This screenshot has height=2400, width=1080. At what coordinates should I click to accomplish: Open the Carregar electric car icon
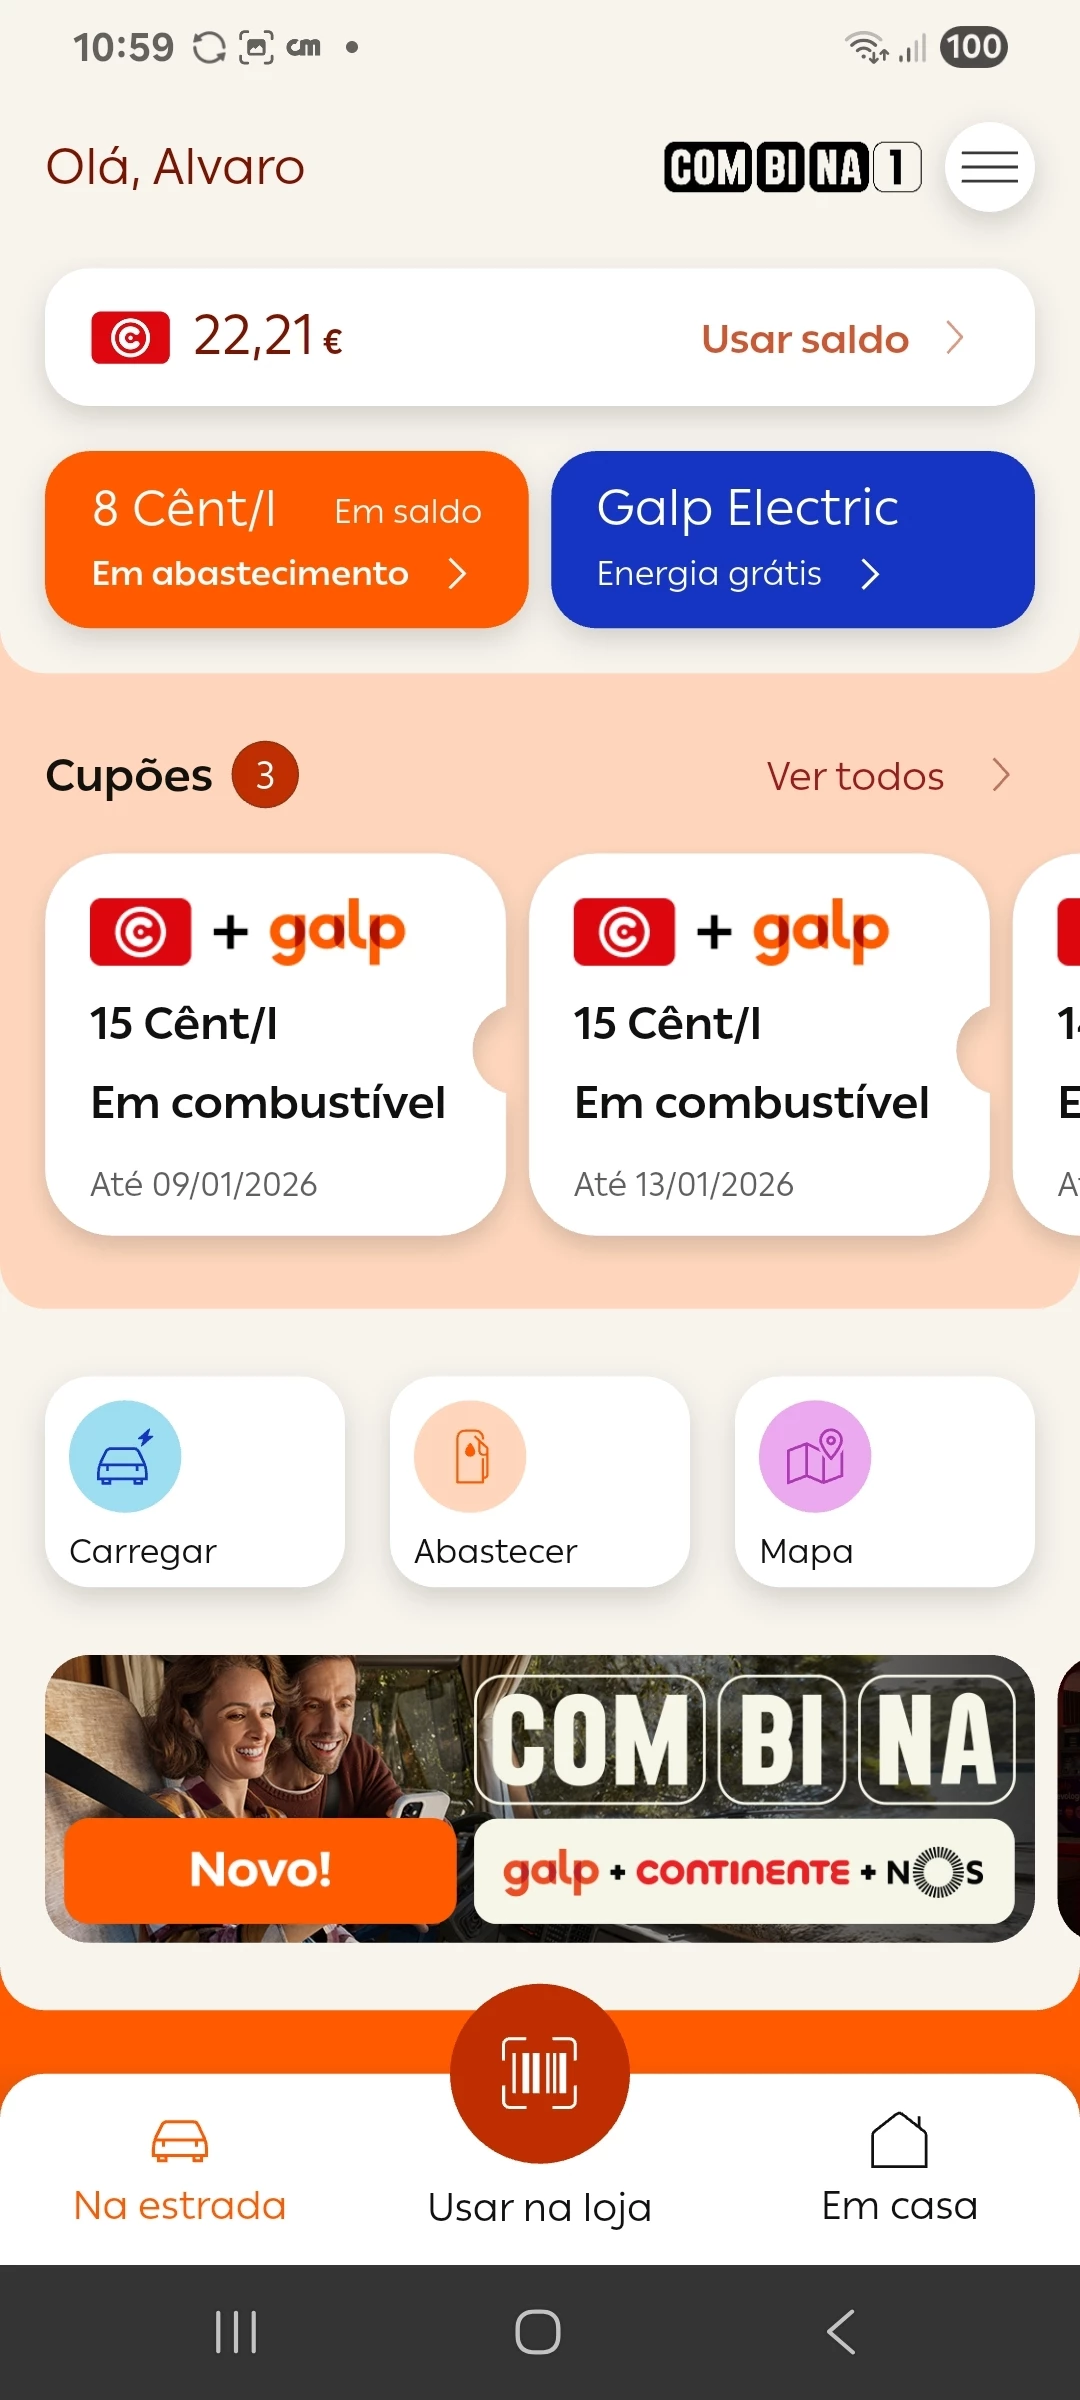click(x=125, y=1456)
